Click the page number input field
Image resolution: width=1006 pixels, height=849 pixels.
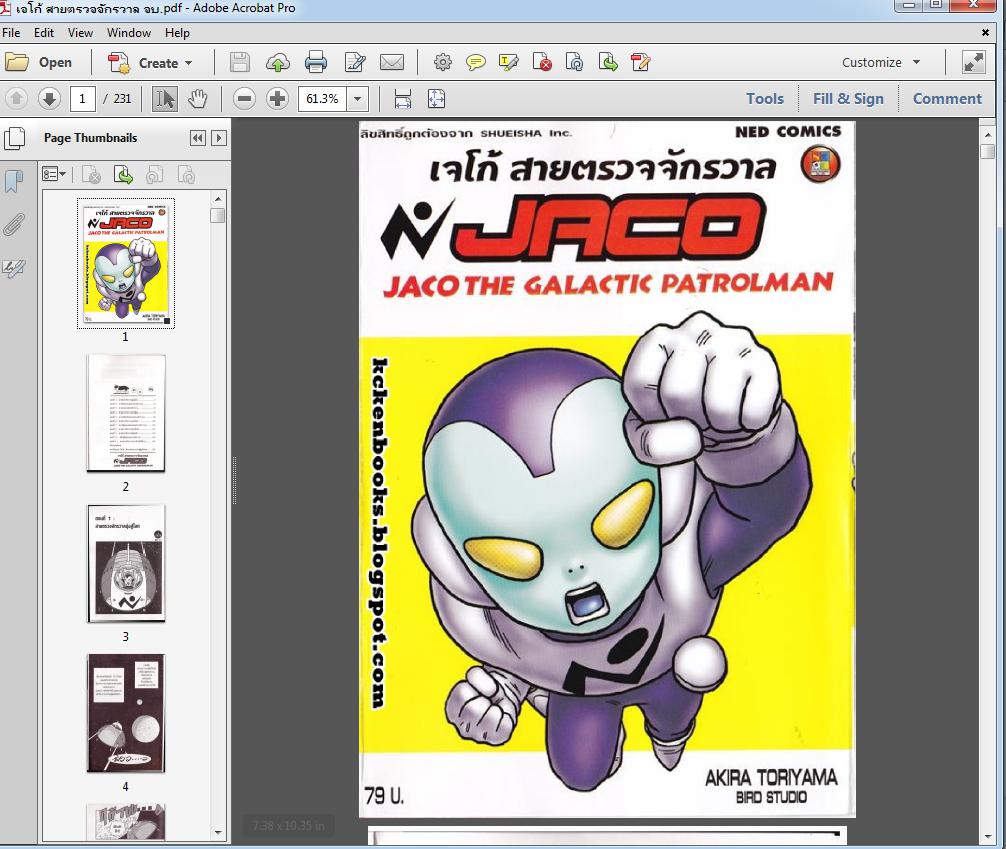[x=83, y=99]
